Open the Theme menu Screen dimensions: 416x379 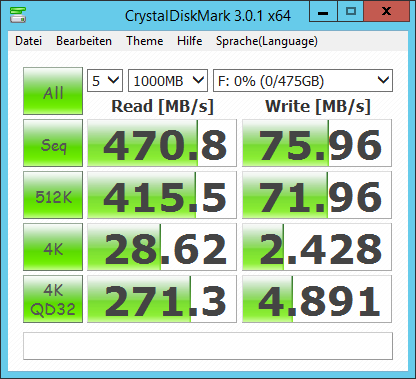coord(145,41)
